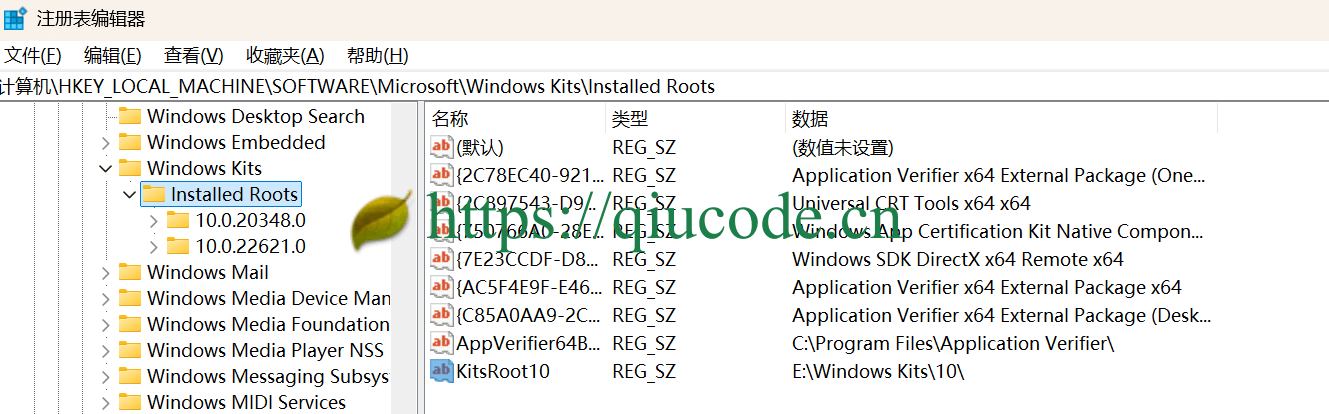This screenshot has width=1329, height=414.
Task: Click the Windows Media Foundation folder icon
Action: pyautogui.click(x=130, y=324)
